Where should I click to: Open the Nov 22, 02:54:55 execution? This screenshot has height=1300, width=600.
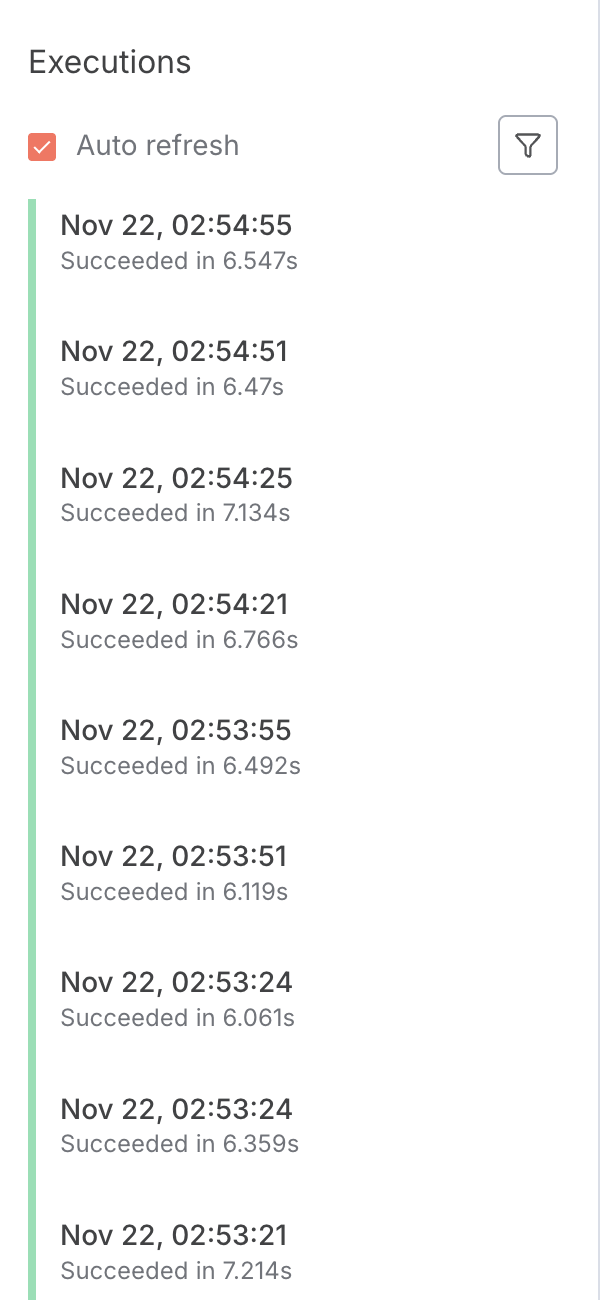click(176, 225)
